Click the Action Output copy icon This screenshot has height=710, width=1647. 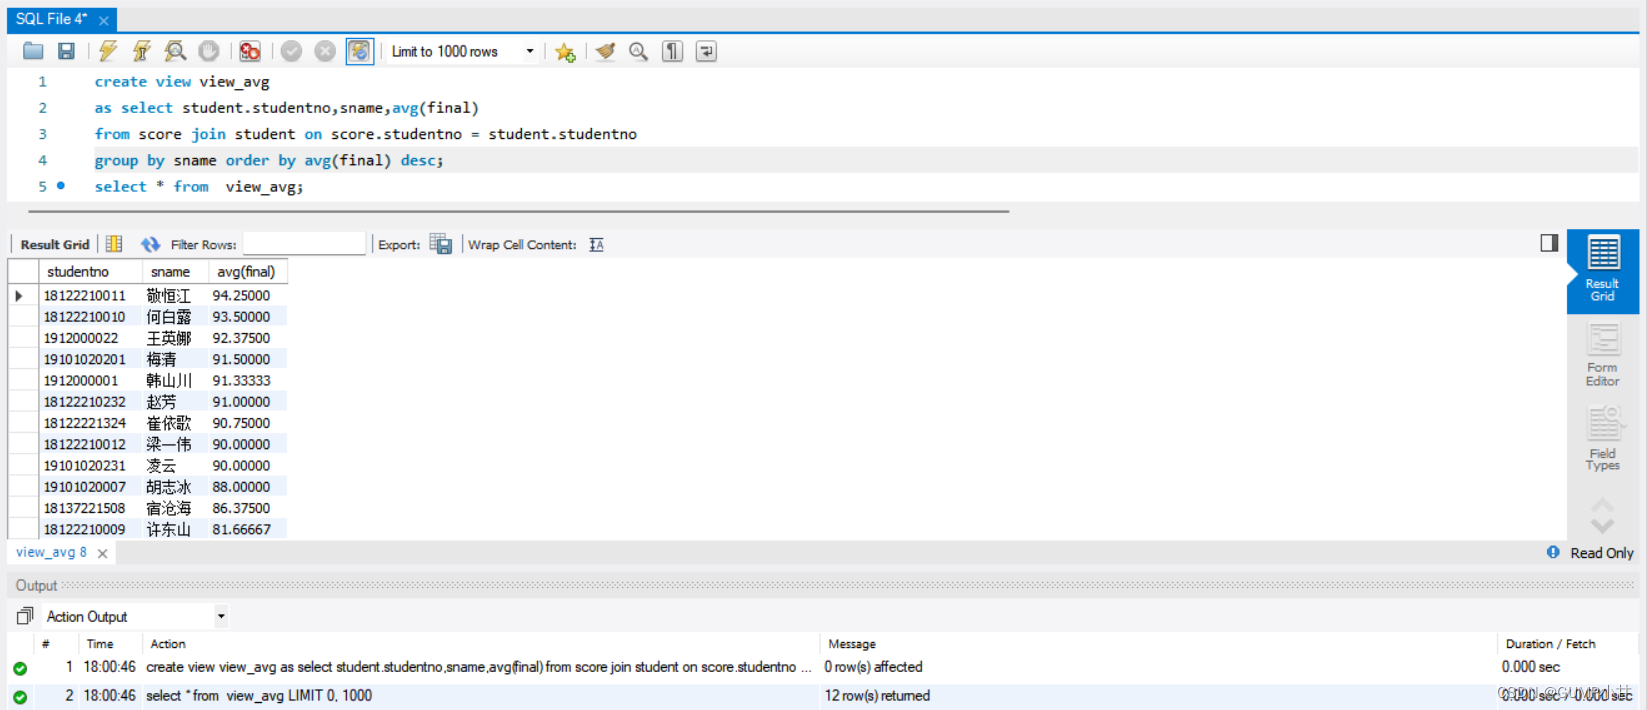click(25, 616)
